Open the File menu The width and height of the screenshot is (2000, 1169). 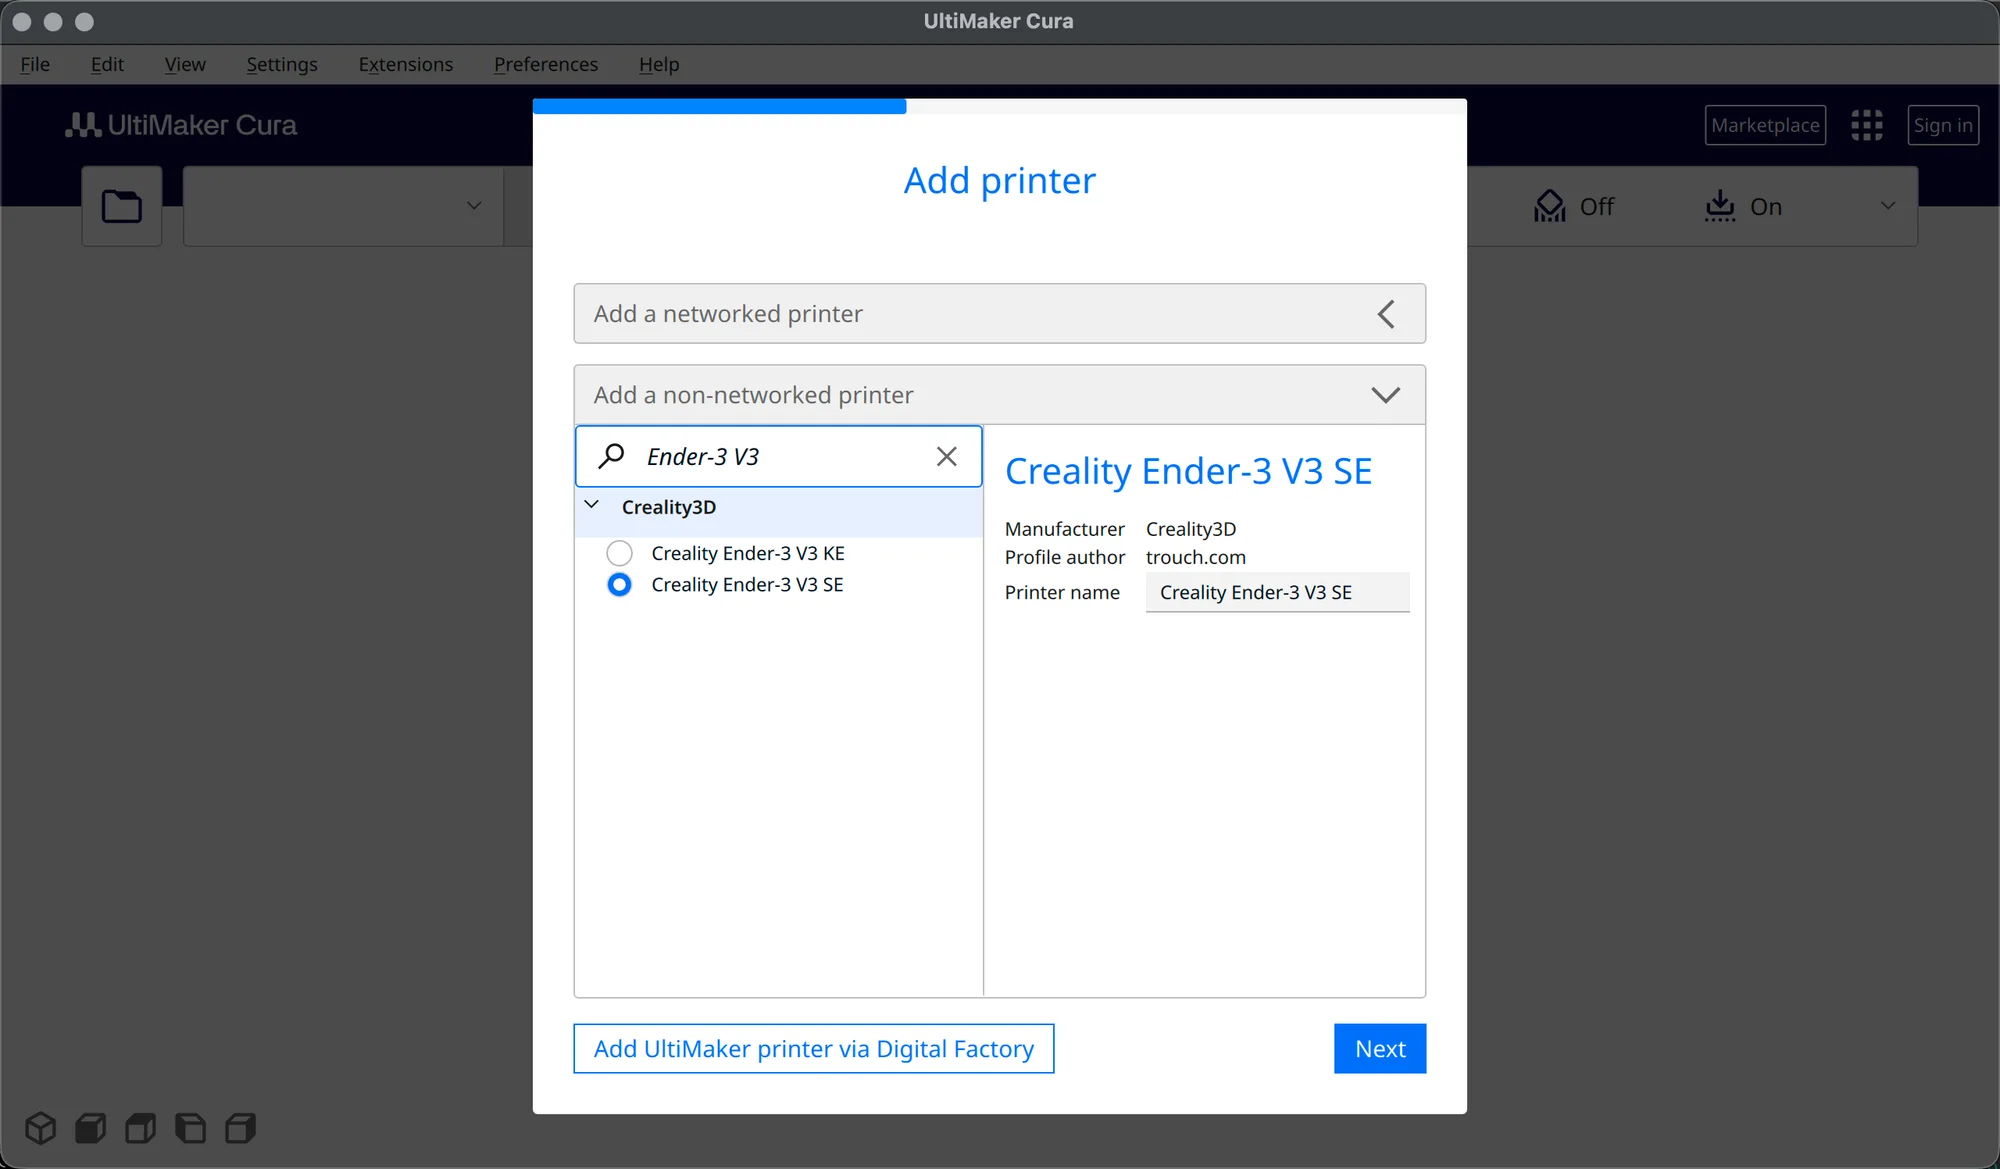pos(35,64)
